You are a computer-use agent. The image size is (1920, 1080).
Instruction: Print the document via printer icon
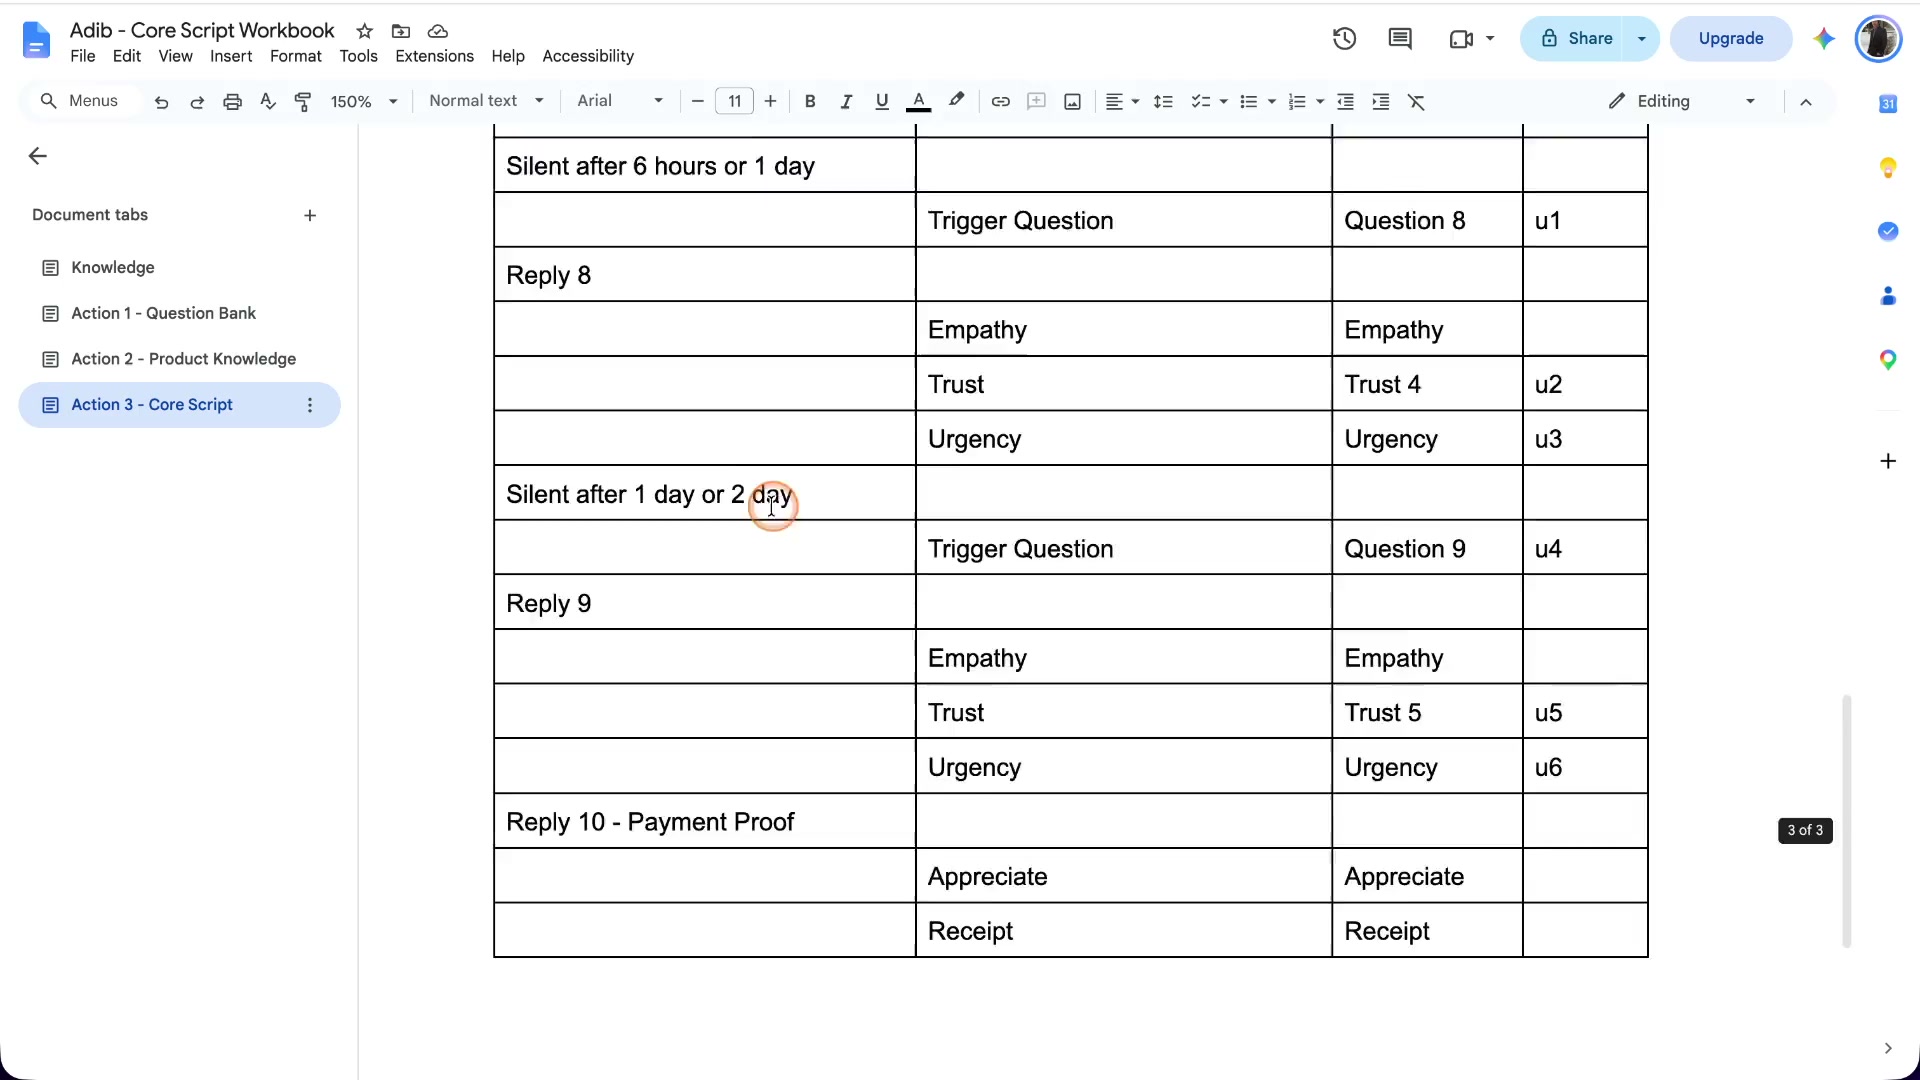coord(232,101)
